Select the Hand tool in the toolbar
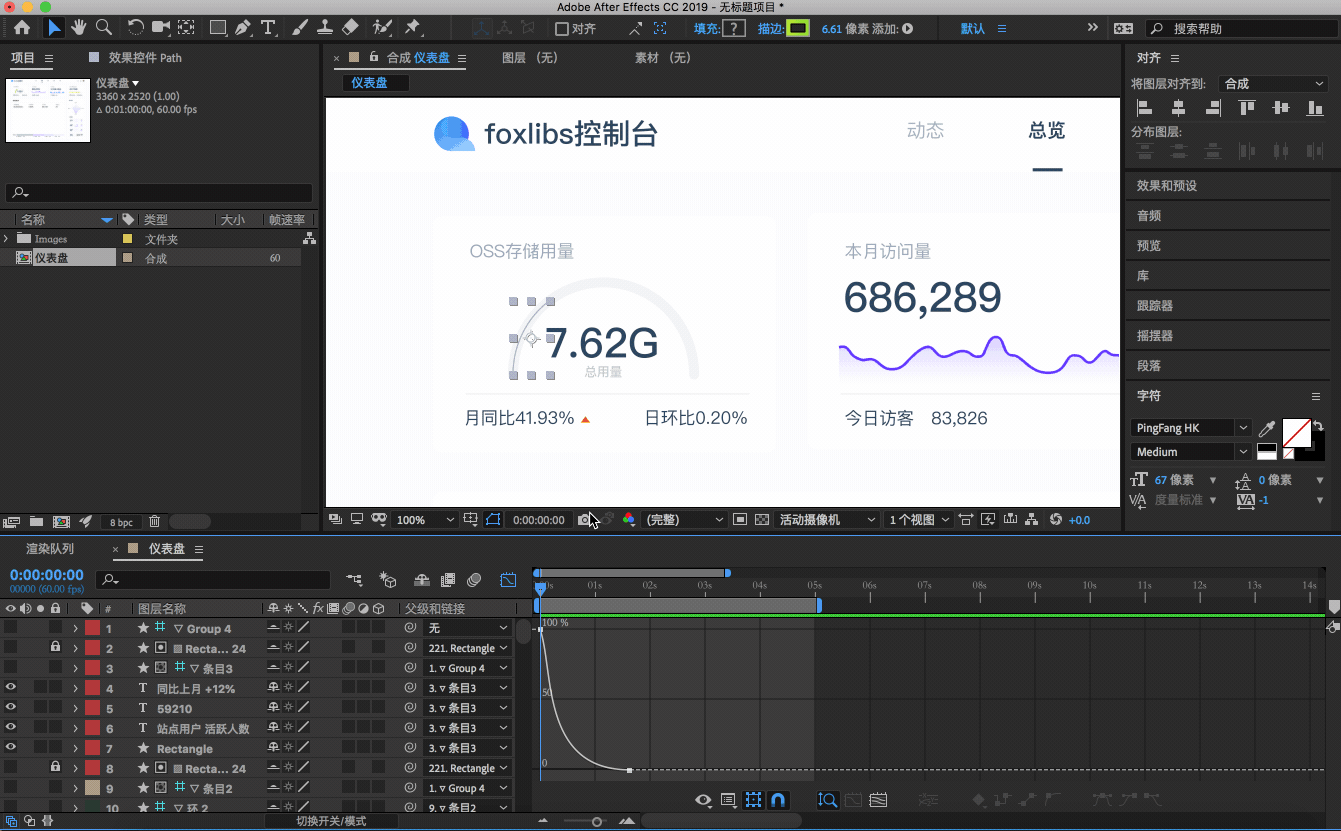This screenshot has width=1341, height=831. [77, 27]
